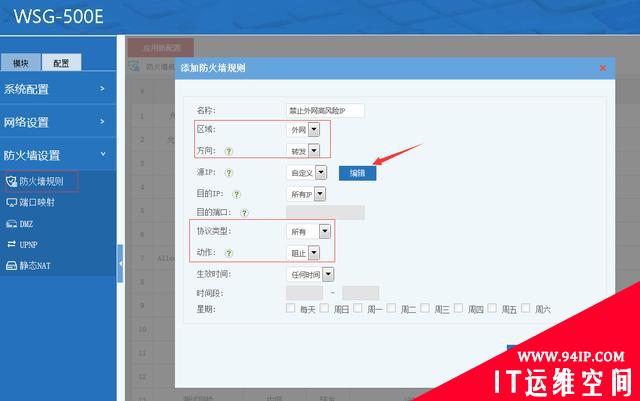The height and width of the screenshot is (401, 640).
Task: Click the 时间段 end time field
Action: 360,293
